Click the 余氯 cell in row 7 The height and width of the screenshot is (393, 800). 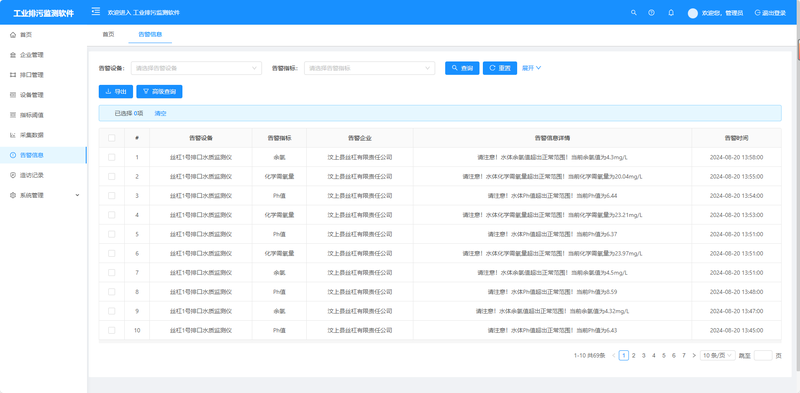pyautogui.click(x=279, y=273)
